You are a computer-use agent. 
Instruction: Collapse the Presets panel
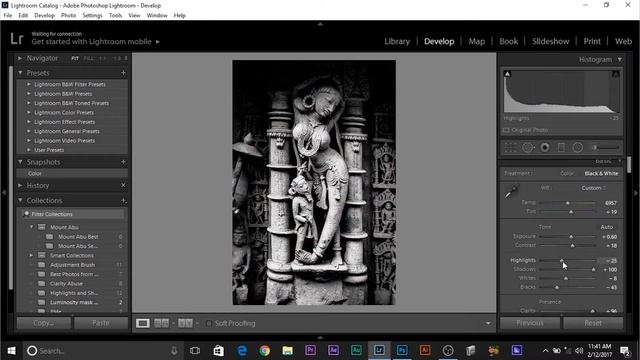point(20,73)
